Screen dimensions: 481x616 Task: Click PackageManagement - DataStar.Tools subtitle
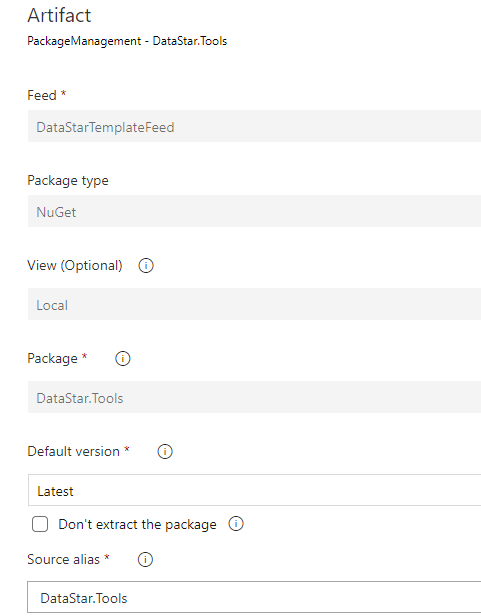tap(127, 41)
